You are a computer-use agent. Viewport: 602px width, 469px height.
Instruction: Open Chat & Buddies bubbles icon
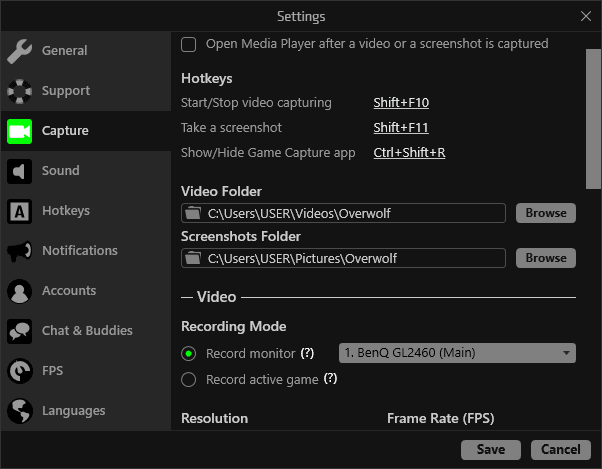(20, 331)
